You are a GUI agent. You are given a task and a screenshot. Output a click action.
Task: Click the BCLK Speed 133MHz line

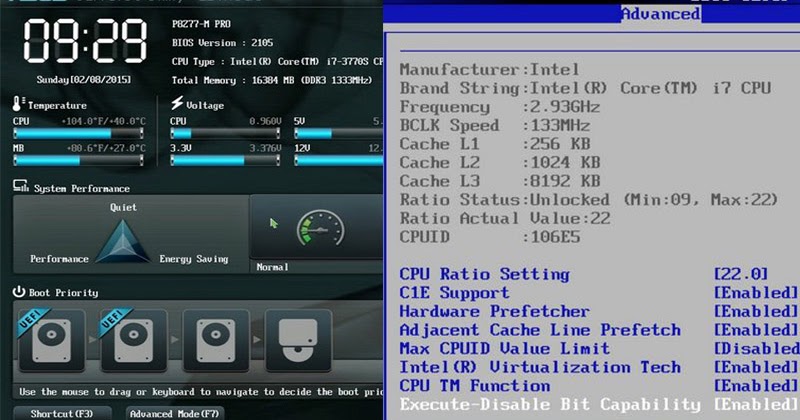tap(495, 126)
